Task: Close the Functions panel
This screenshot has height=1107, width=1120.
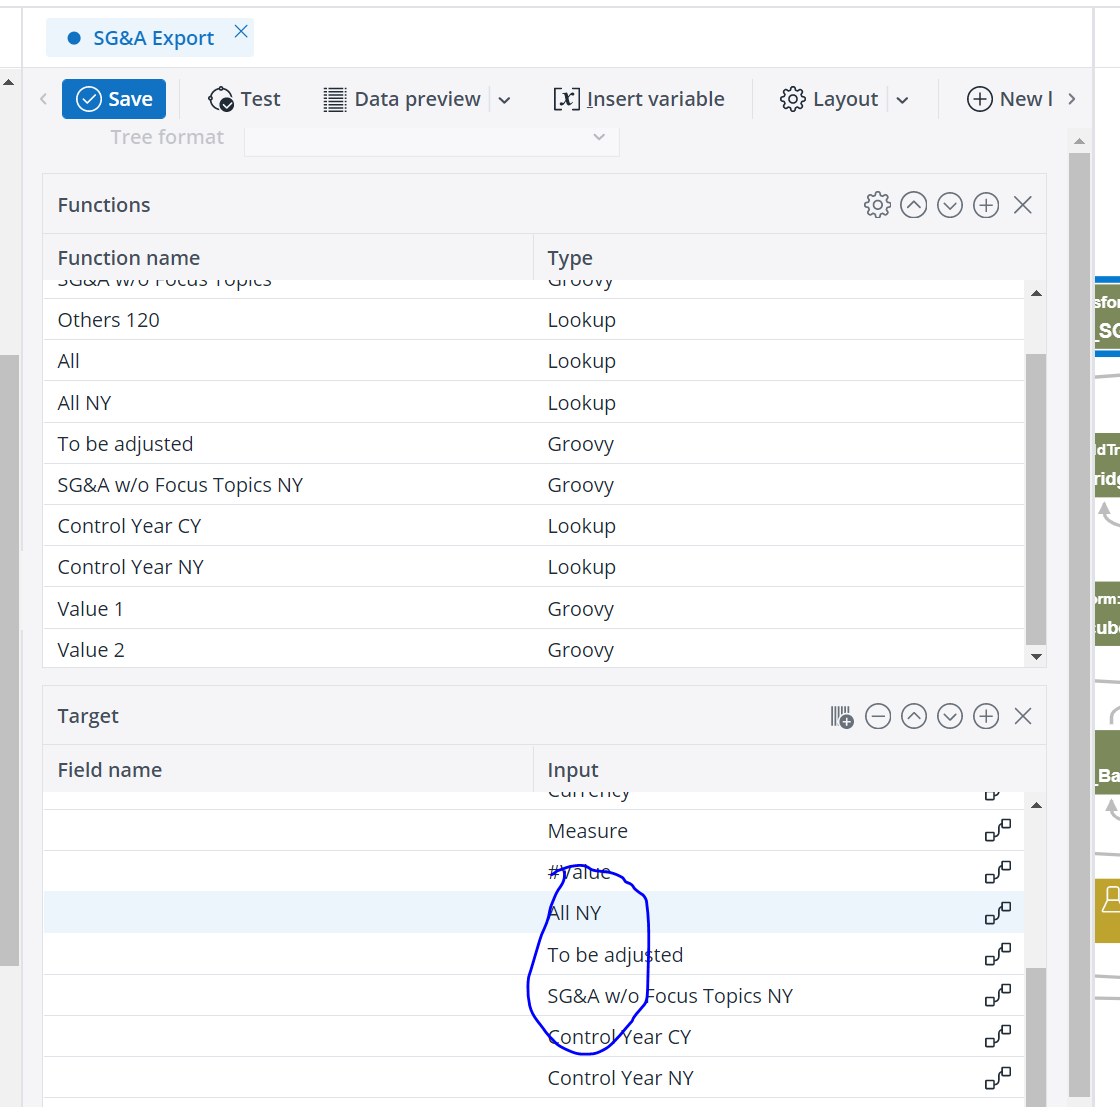Action: coord(1022,205)
